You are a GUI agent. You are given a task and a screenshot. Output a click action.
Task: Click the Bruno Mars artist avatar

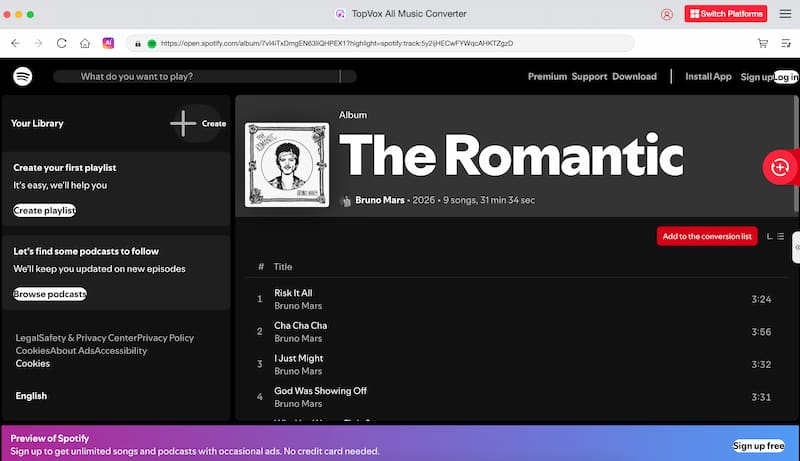coord(345,200)
